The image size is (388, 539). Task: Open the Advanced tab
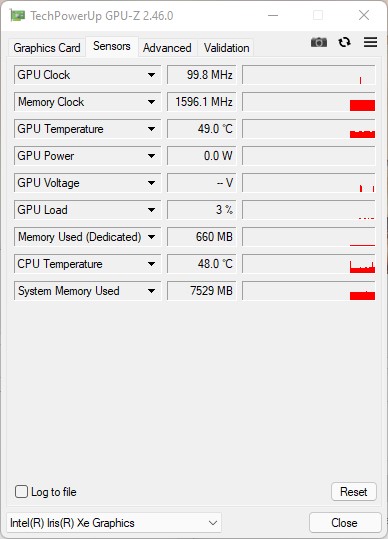167,48
